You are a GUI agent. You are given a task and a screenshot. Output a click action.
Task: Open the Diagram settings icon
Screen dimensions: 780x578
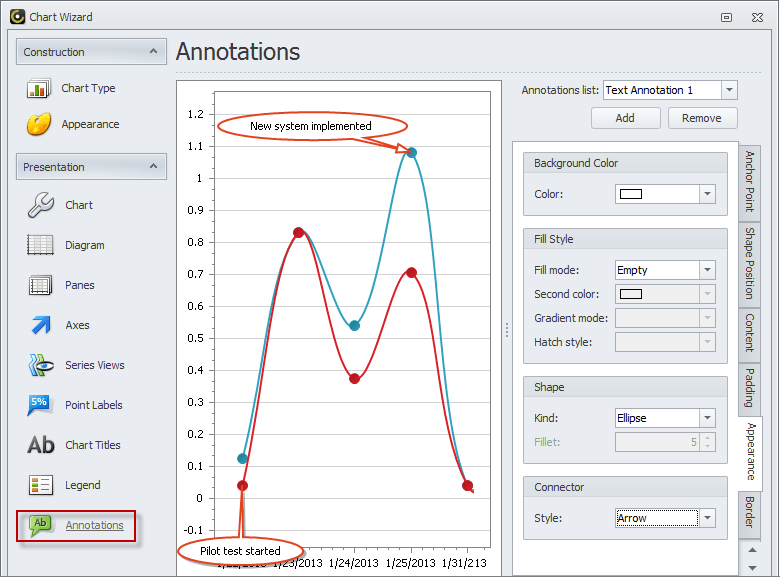[x=40, y=245]
